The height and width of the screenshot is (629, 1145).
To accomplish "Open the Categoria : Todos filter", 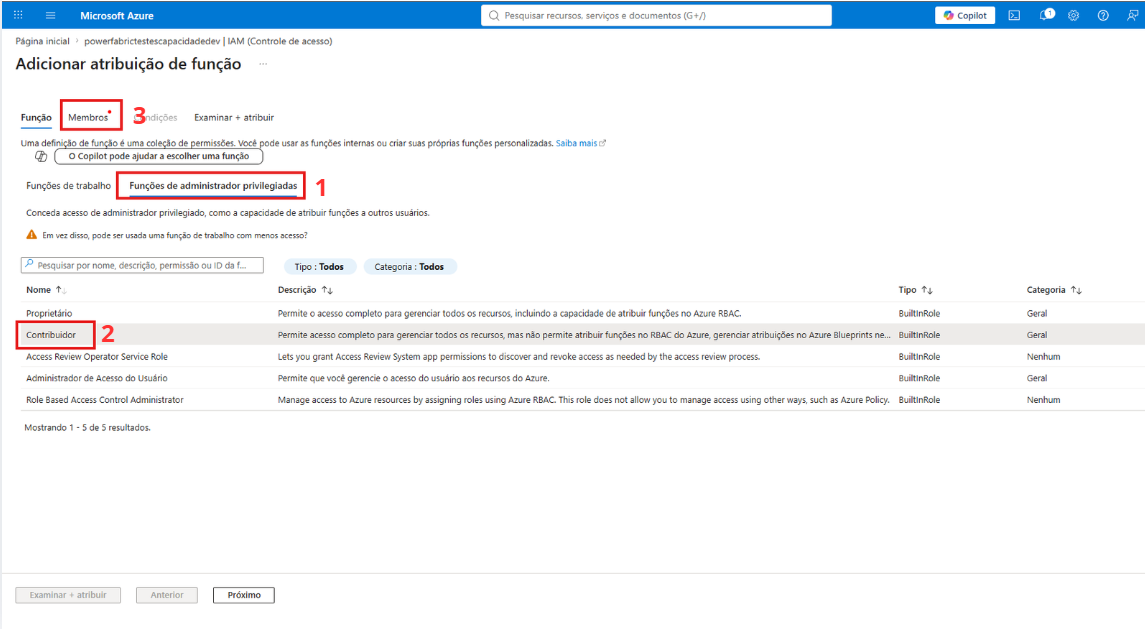I will [409, 267].
